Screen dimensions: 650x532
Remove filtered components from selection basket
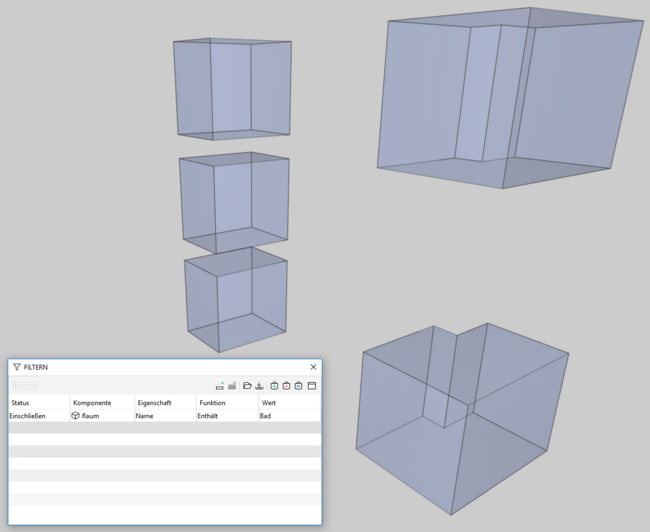click(x=286, y=386)
